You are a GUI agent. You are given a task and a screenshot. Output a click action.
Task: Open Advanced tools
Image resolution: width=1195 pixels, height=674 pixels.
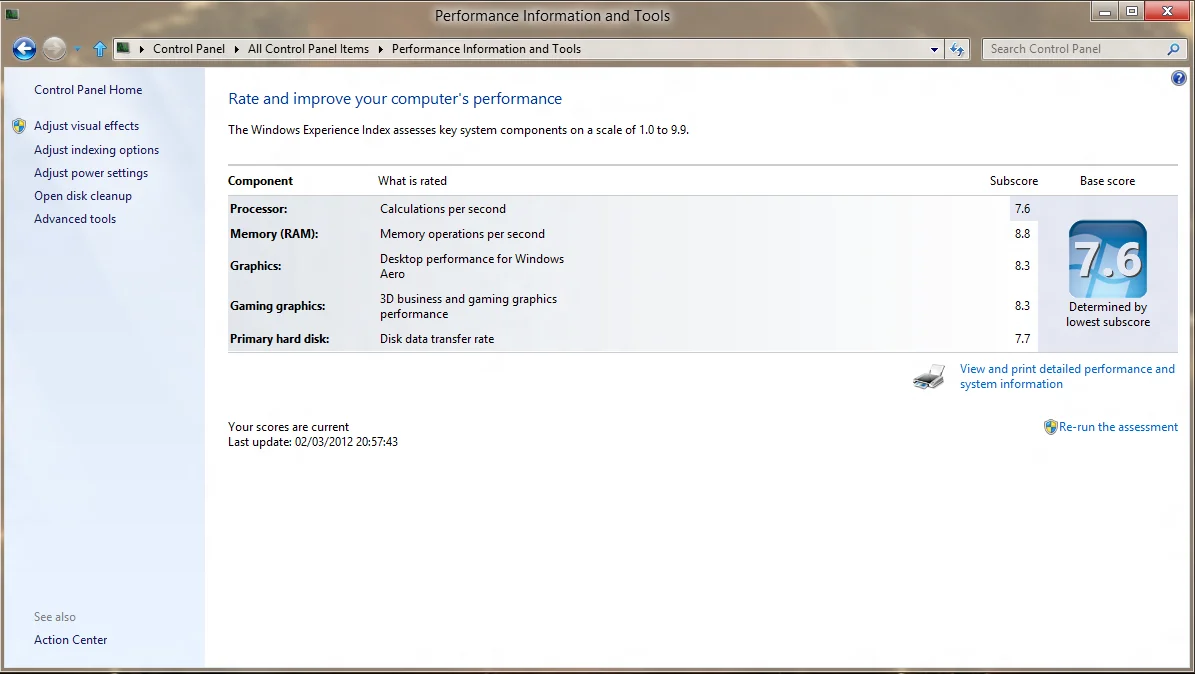pyautogui.click(x=75, y=219)
